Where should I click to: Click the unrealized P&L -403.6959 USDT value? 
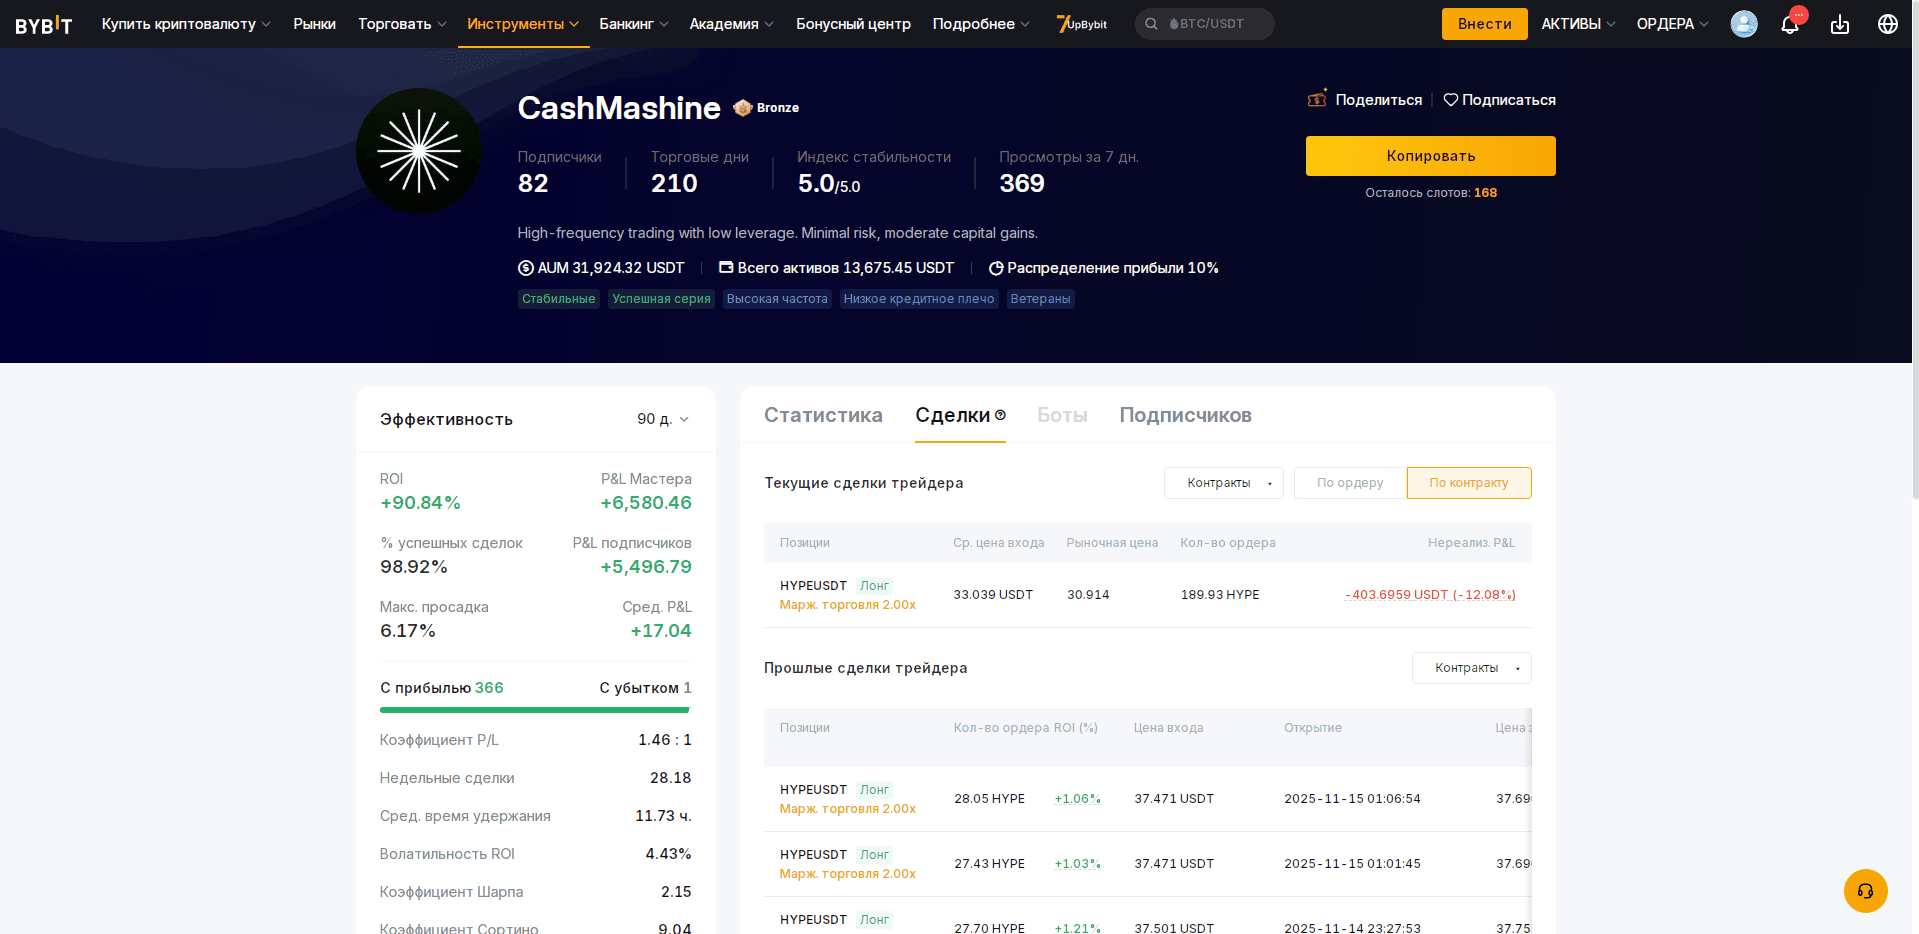pos(1430,595)
